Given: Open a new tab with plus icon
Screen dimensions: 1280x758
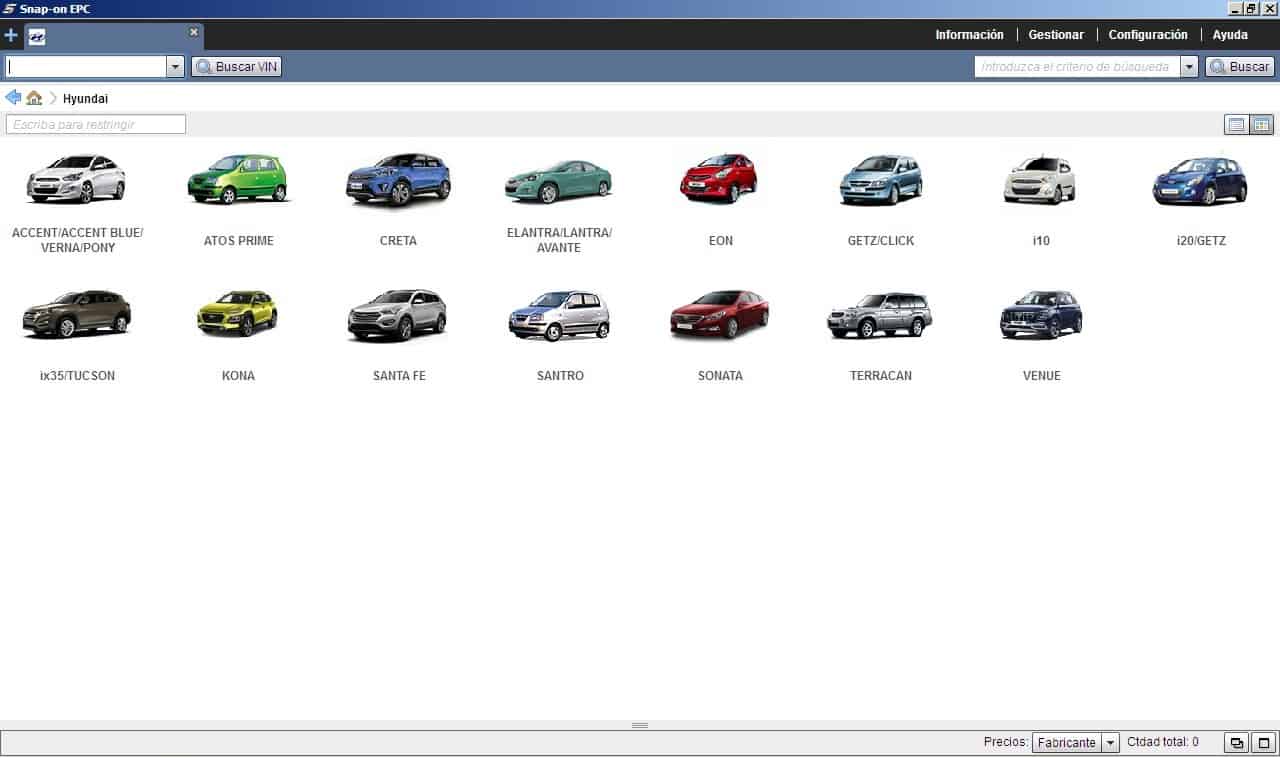Looking at the screenshot, I should coord(11,36).
